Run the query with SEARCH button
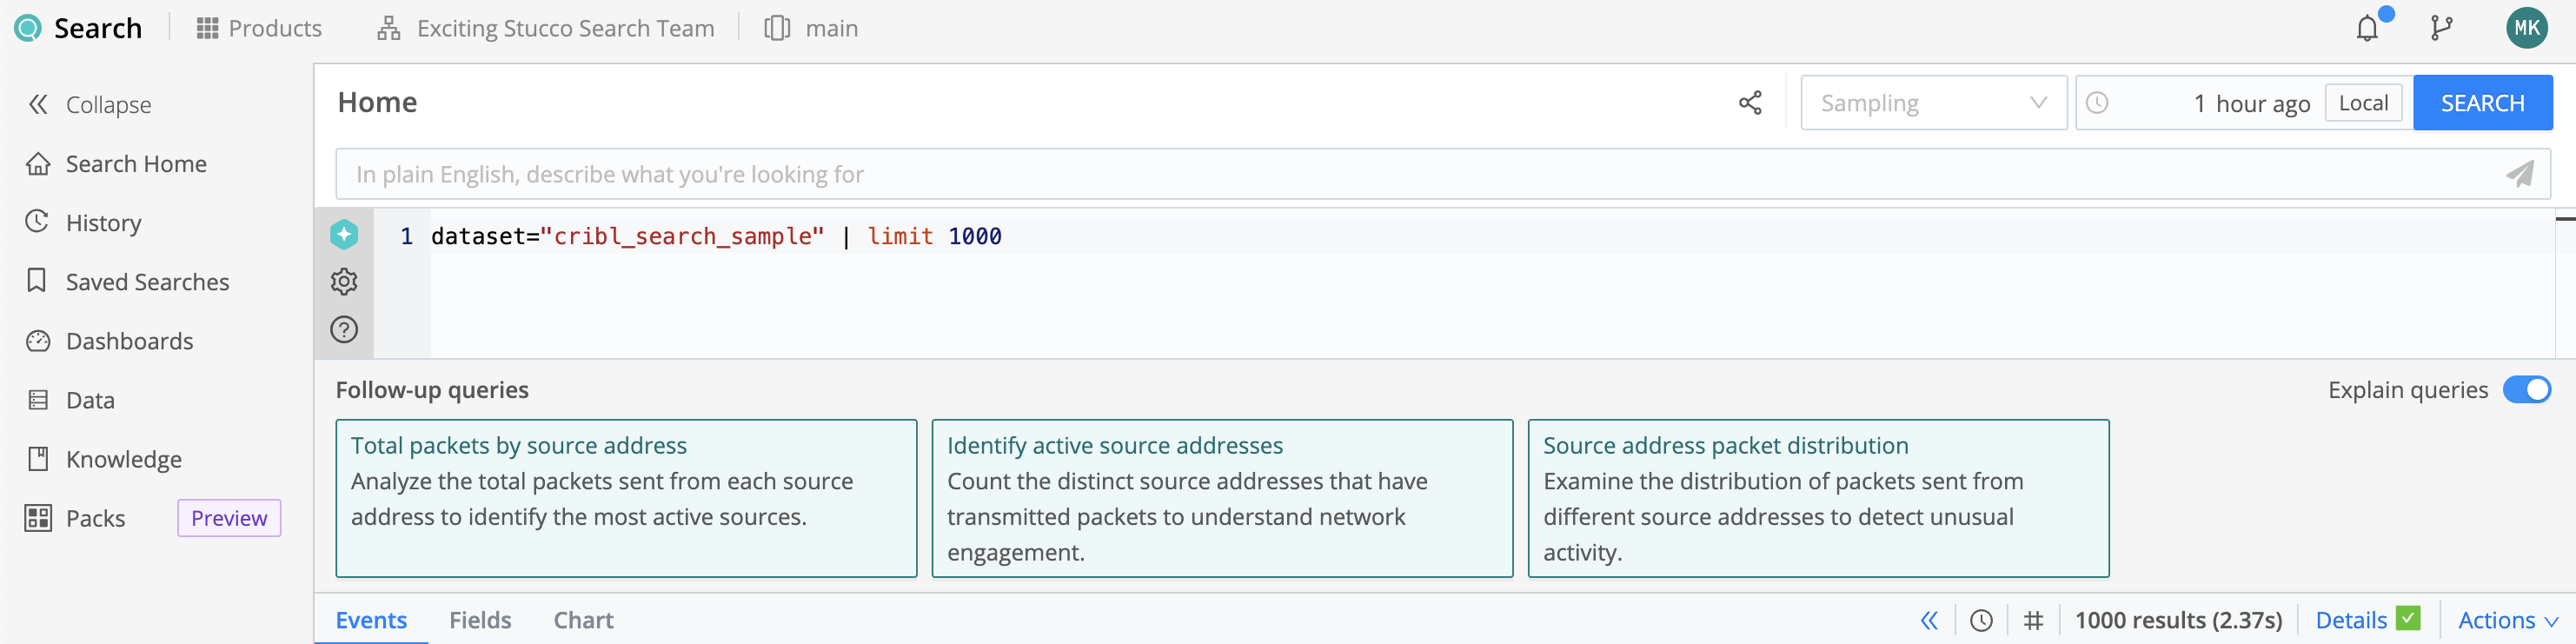The image size is (2576, 644). [x=2482, y=103]
